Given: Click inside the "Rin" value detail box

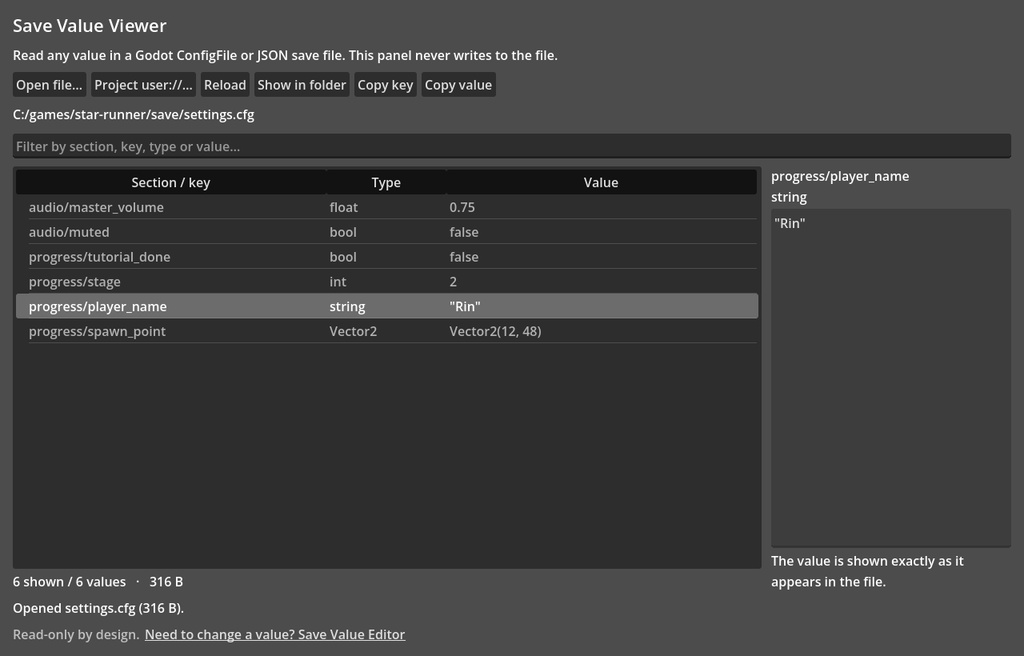Looking at the screenshot, I should click(891, 378).
